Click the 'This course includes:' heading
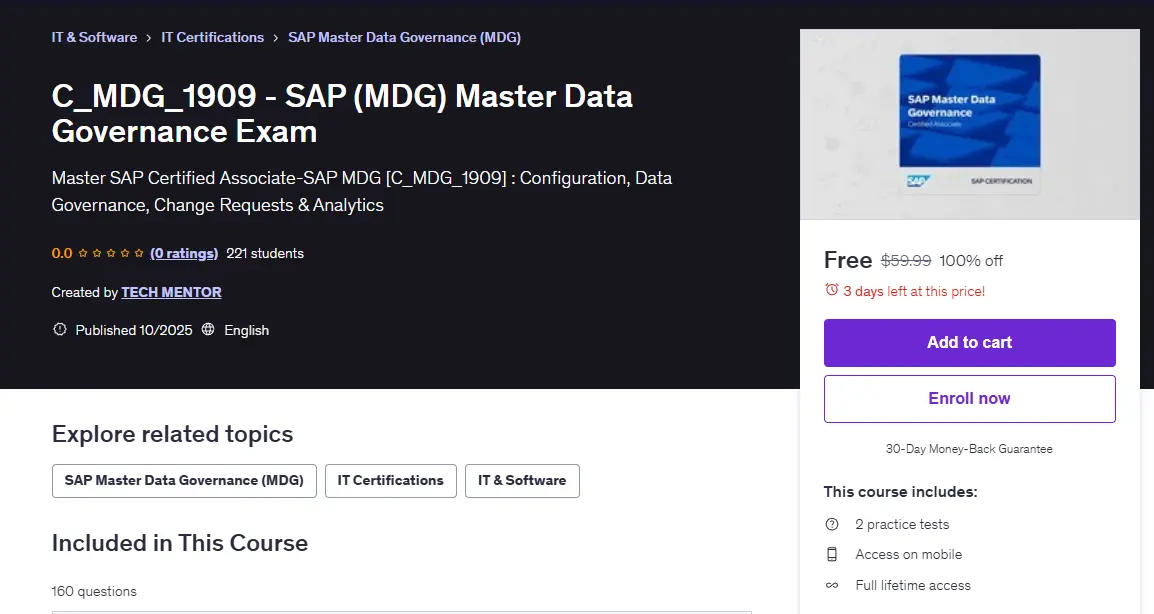 click(901, 492)
